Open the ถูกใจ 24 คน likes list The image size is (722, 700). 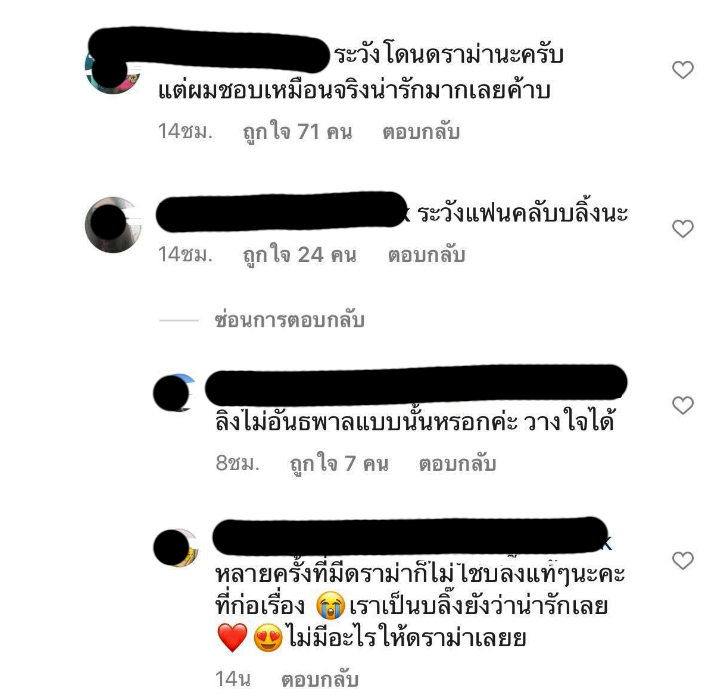click(300, 255)
